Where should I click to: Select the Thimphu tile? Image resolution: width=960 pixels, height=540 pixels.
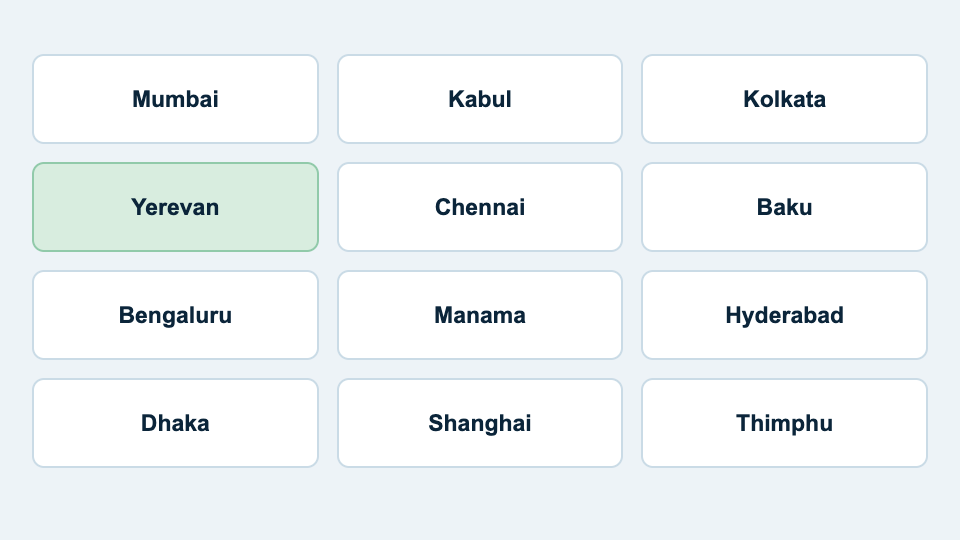coord(784,423)
